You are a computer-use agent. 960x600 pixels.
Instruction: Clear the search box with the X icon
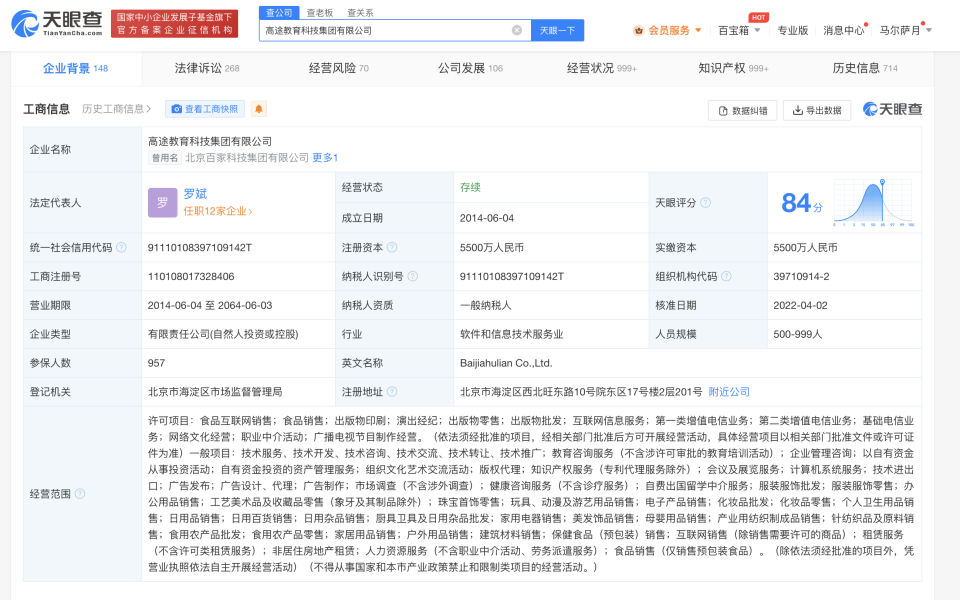(x=517, y=30)
